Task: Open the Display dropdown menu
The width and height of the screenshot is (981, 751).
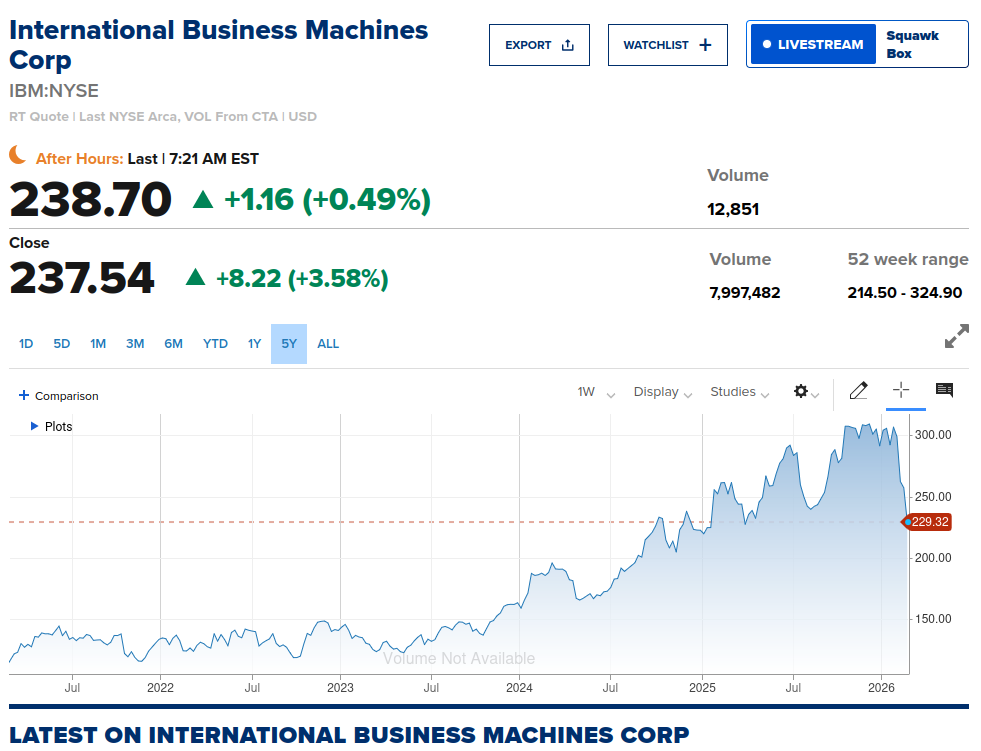Action: click(663, 392)
